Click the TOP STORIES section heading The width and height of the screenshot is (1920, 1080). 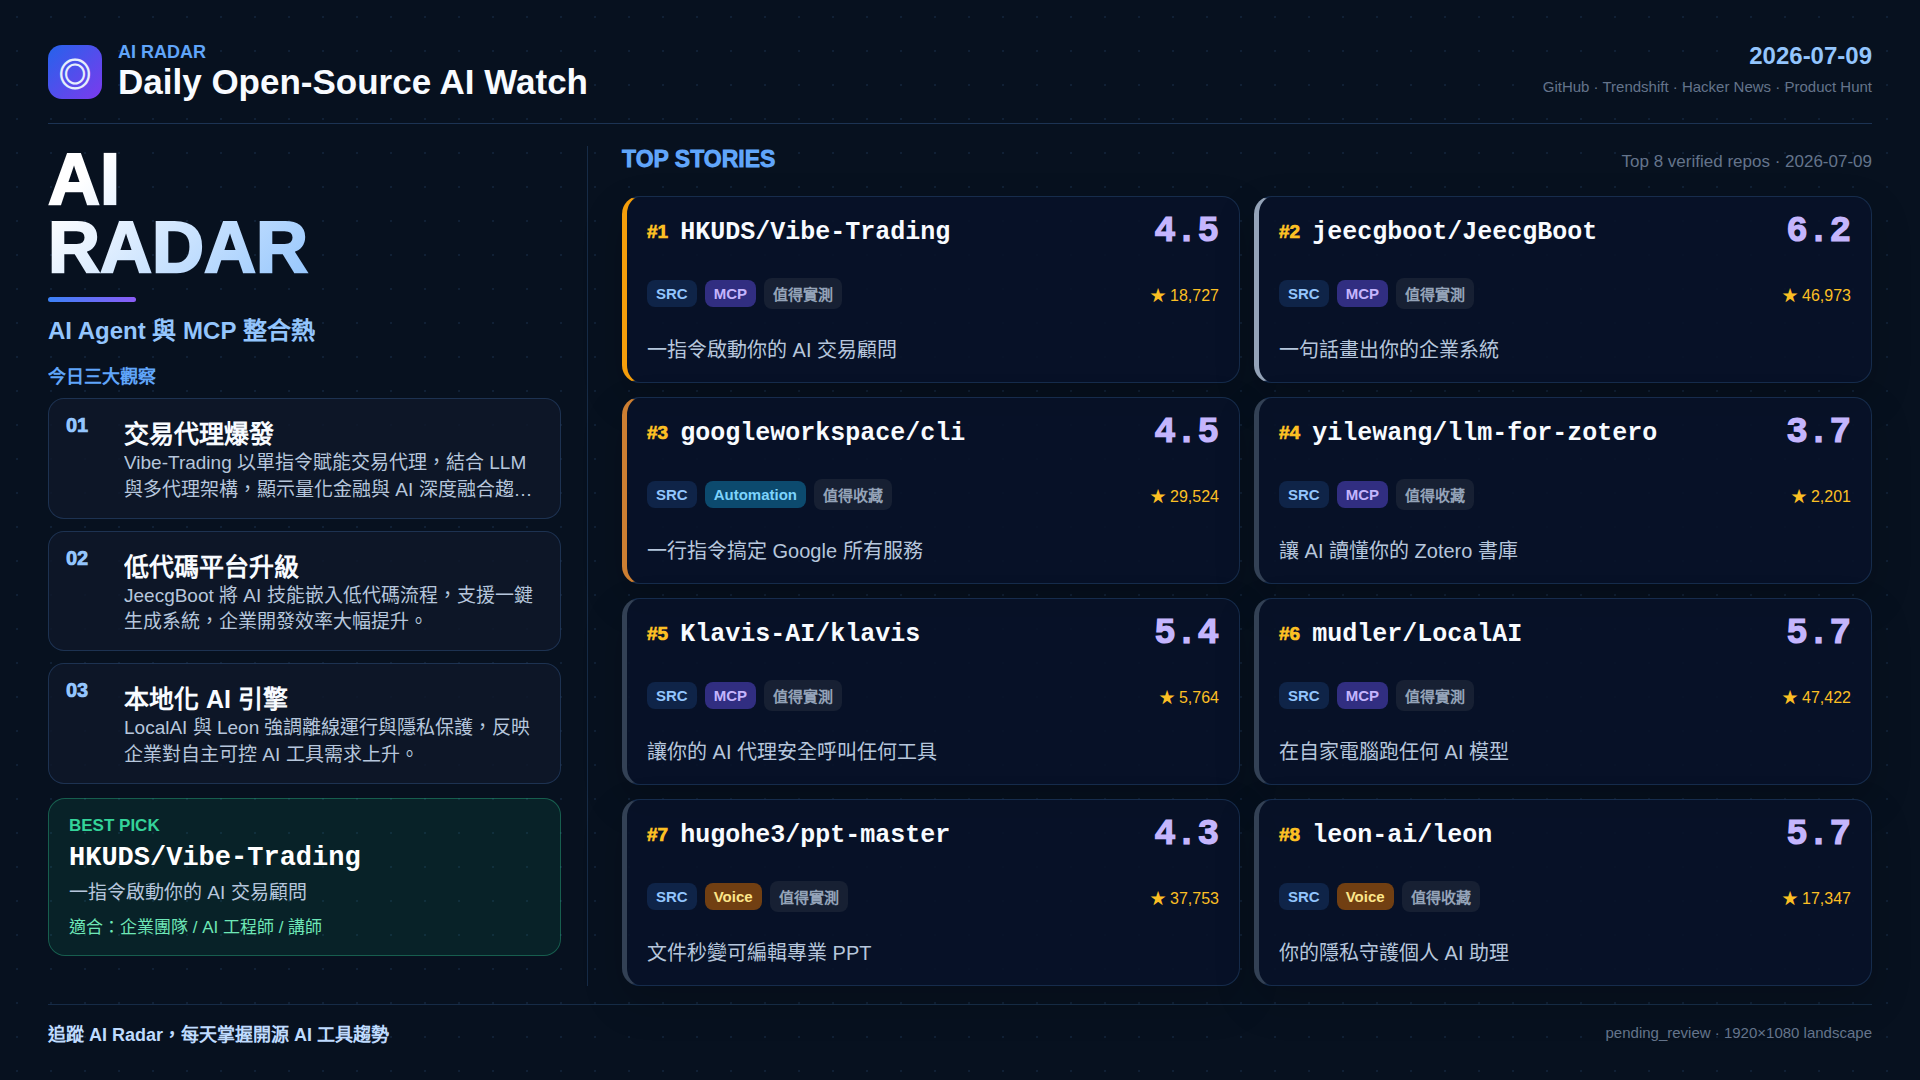698,159
